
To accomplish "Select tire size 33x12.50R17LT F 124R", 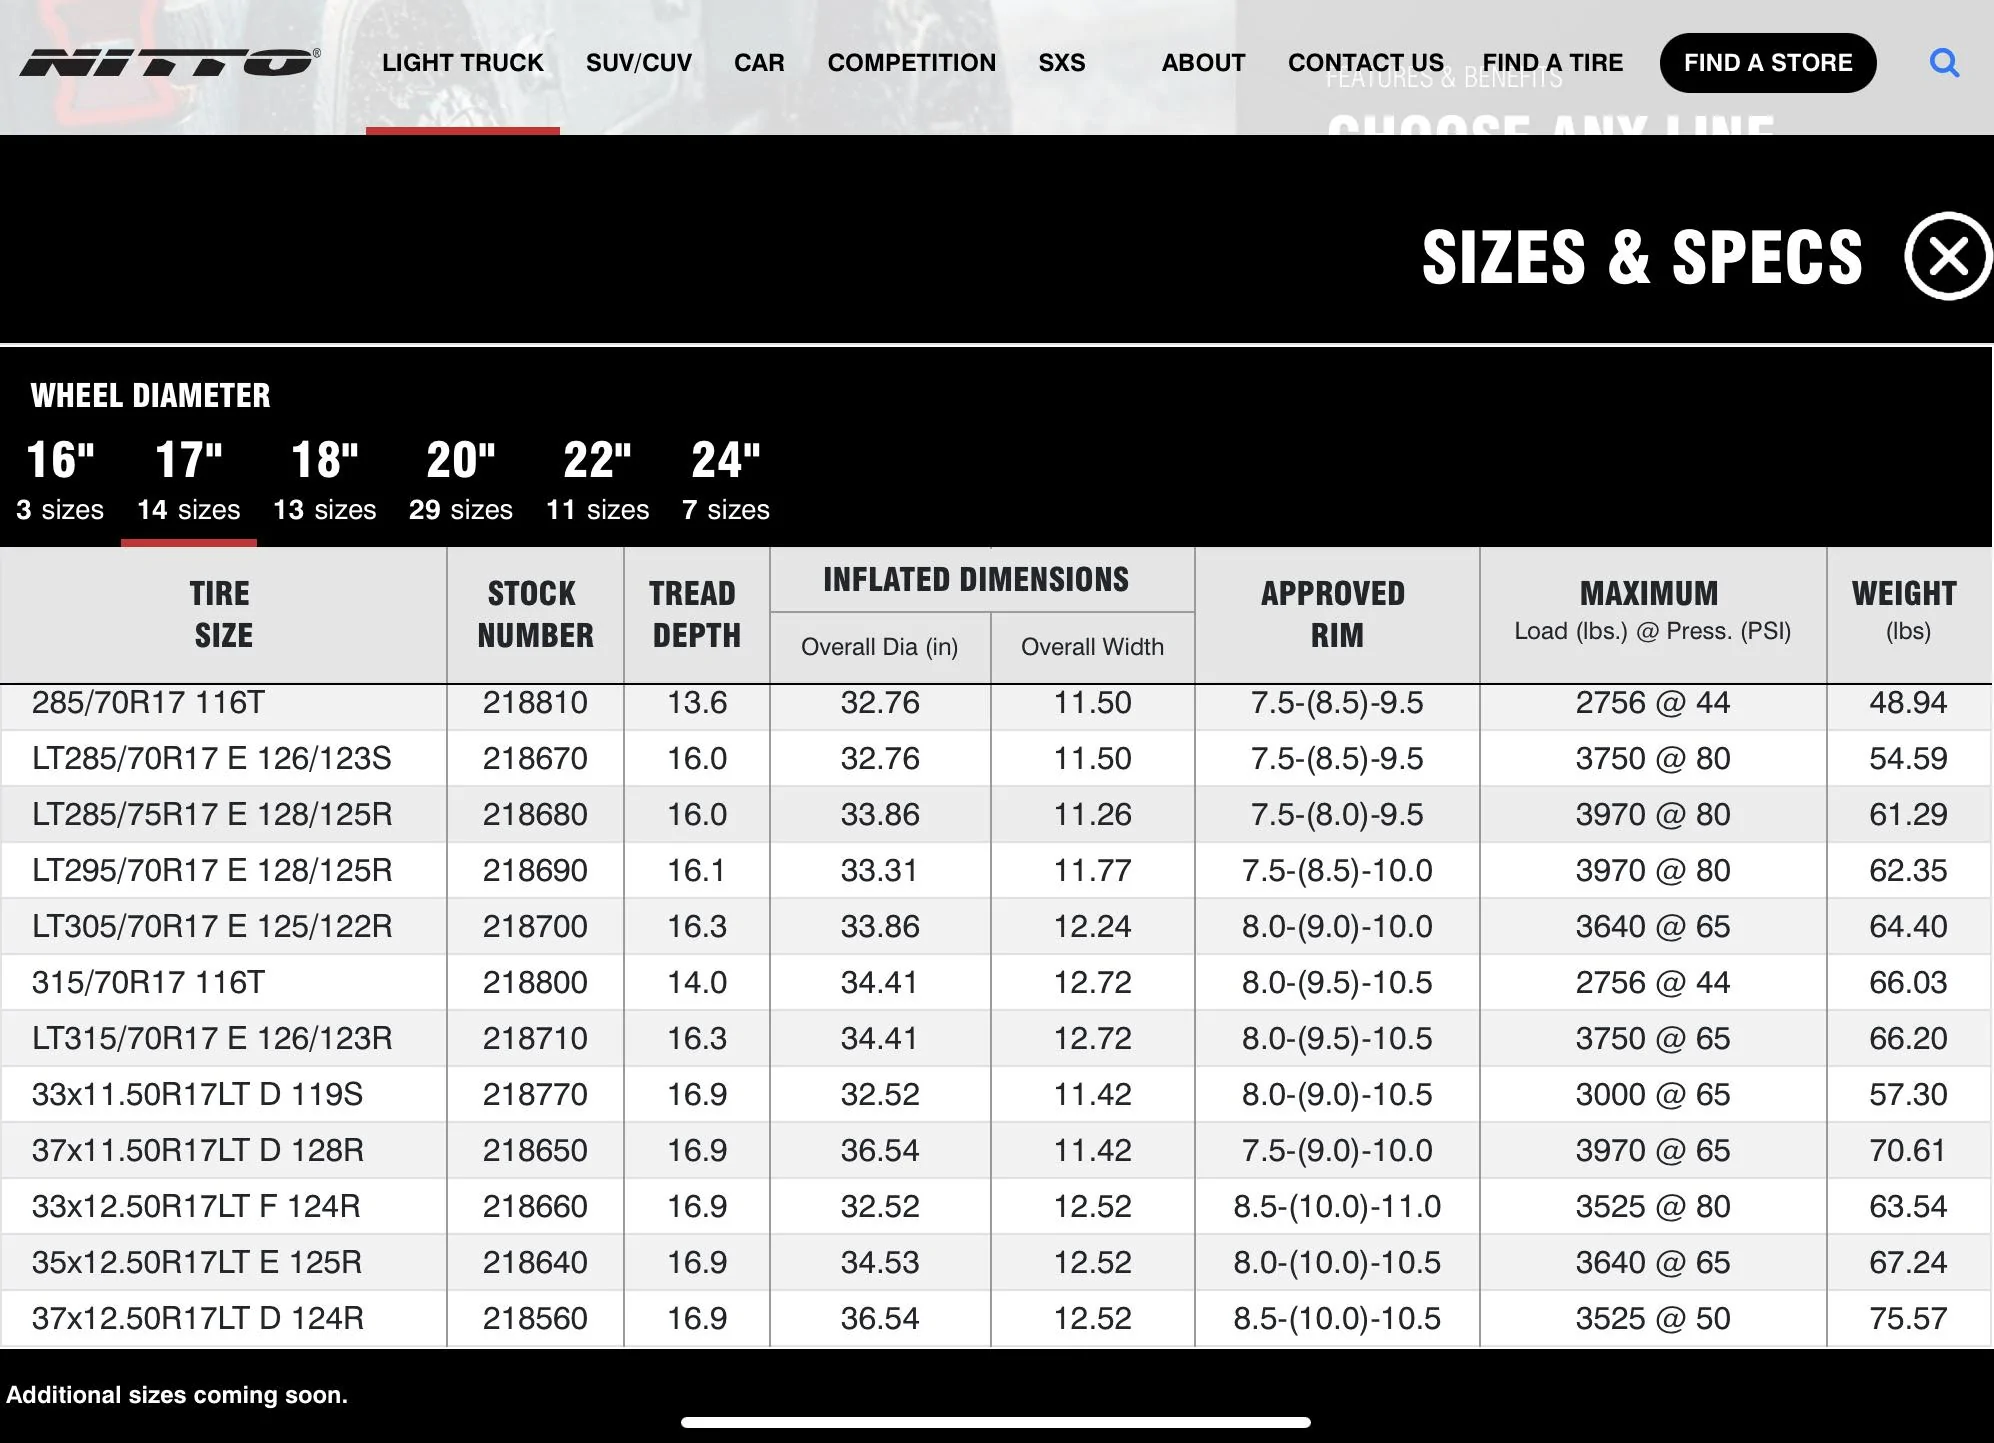I will [196, 1207].
